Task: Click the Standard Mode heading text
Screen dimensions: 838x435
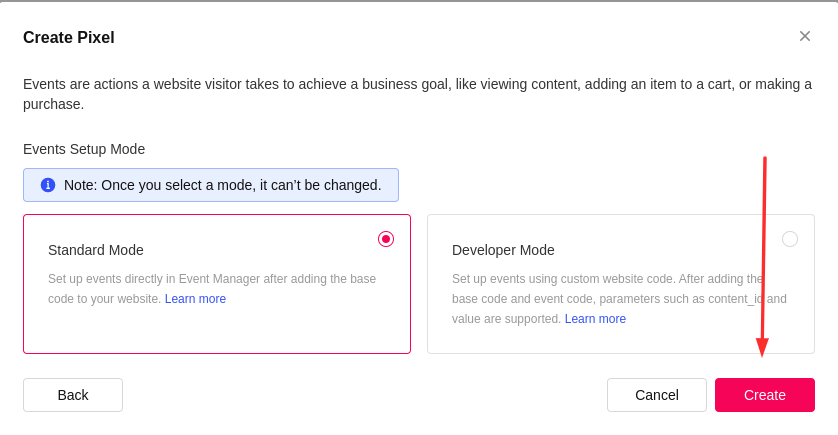Action: click(96, 250)
